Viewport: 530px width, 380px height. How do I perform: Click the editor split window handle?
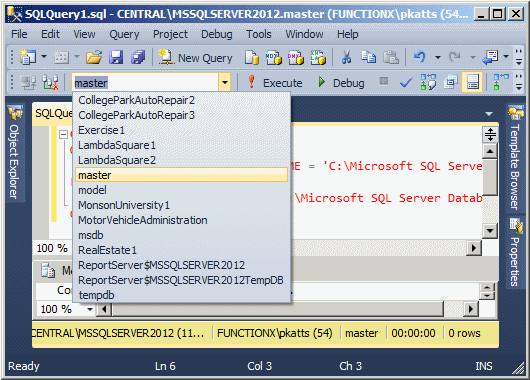490,134
